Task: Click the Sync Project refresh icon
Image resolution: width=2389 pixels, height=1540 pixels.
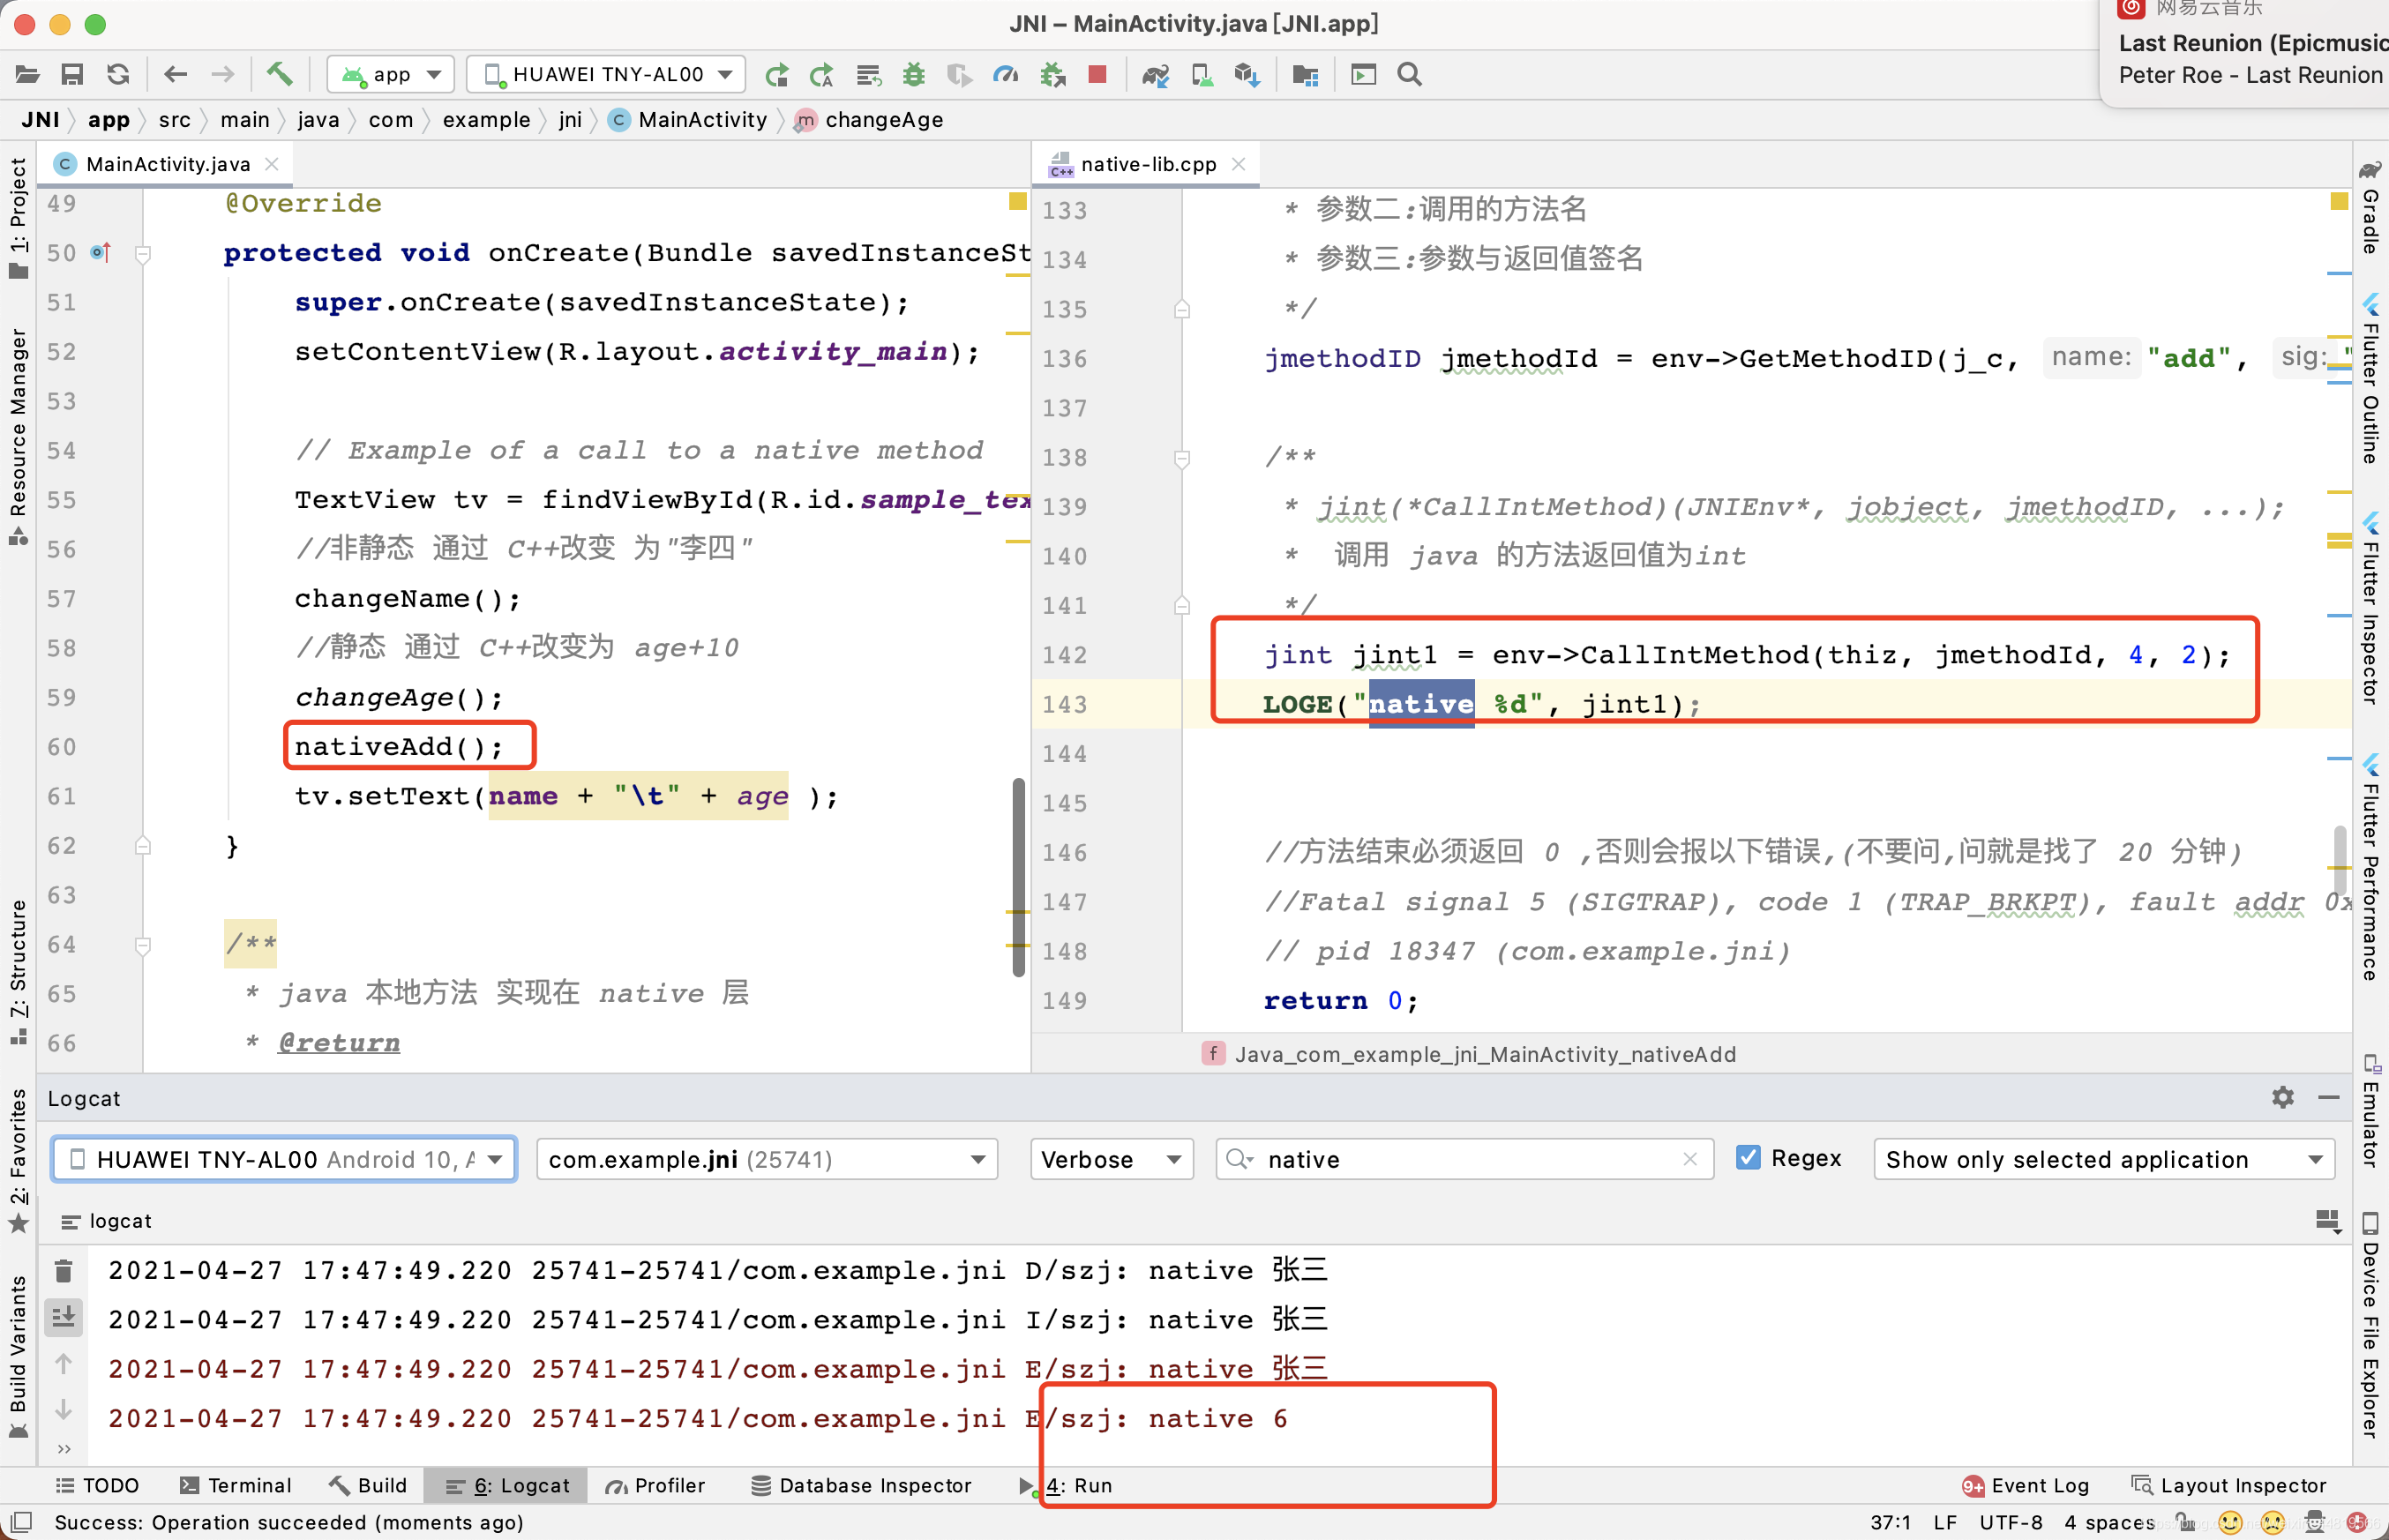Action: click(x=118, y=74)
